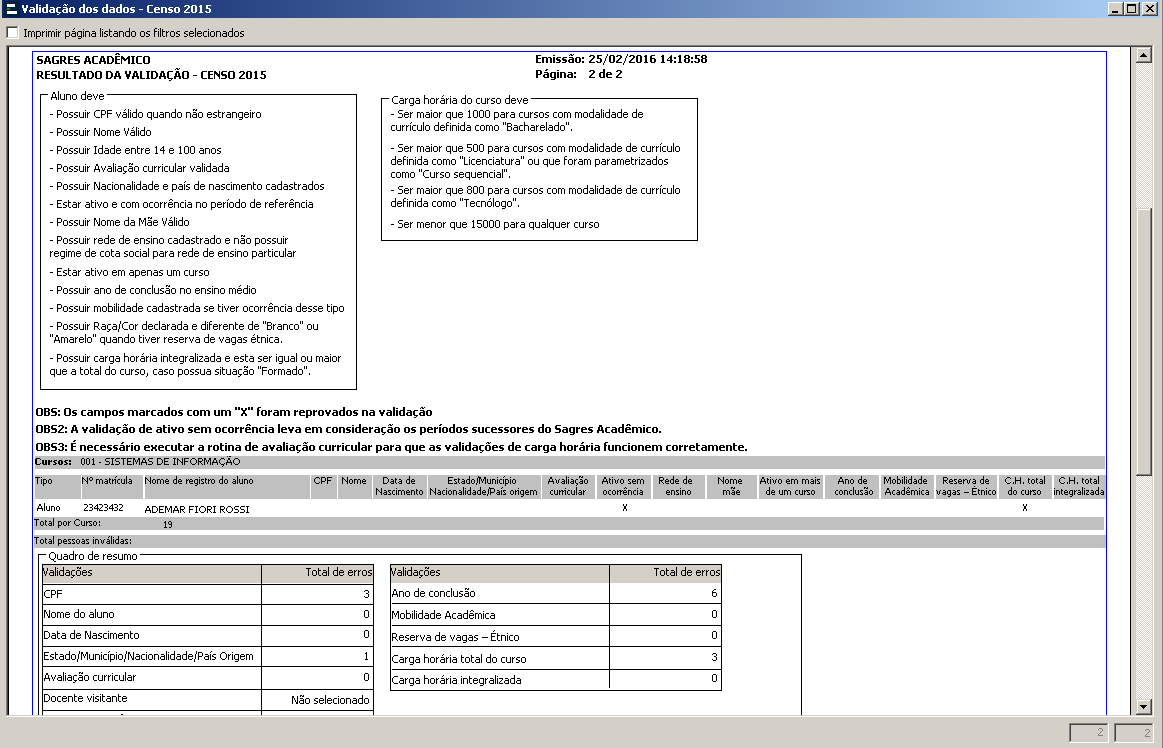The image size is (1163, 748).
Task: Click the CPF row in Quadro de resumo
Action: click(150, 594)
